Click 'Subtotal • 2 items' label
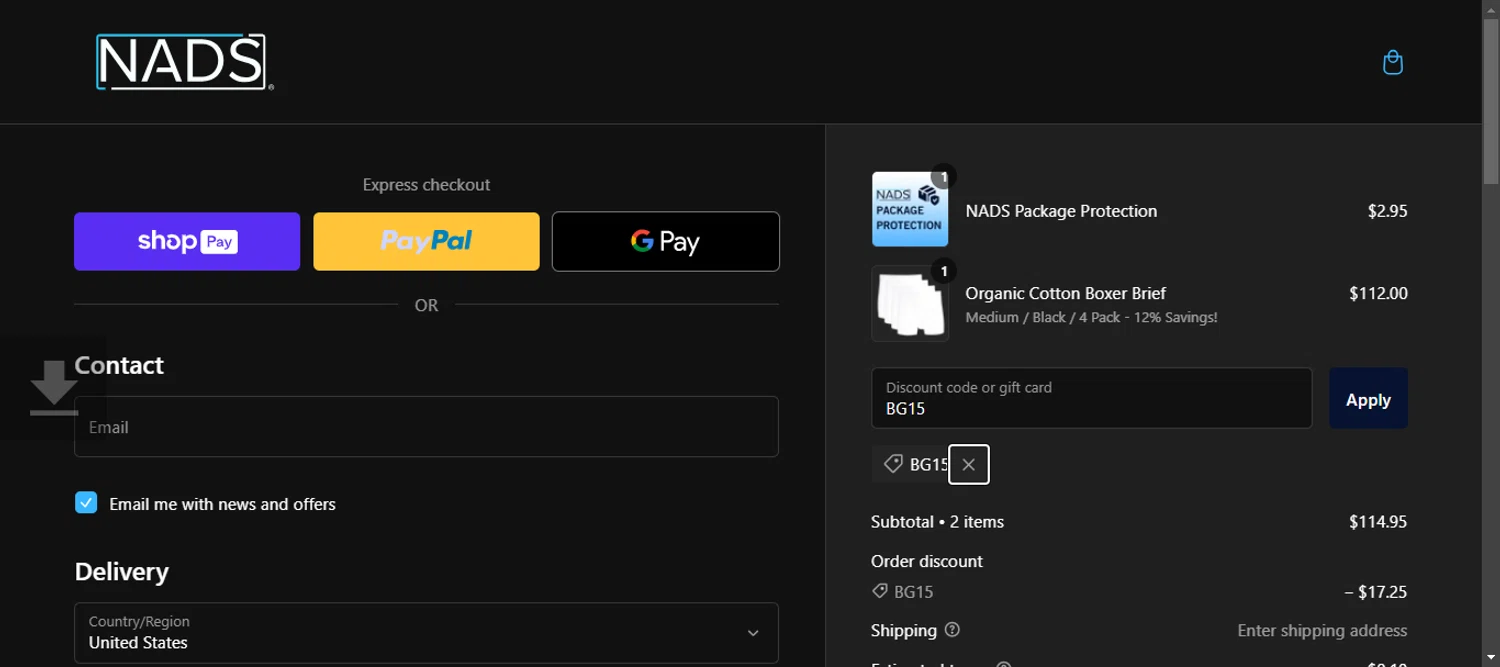1500x667 pixels. click(x=937, y=521)
